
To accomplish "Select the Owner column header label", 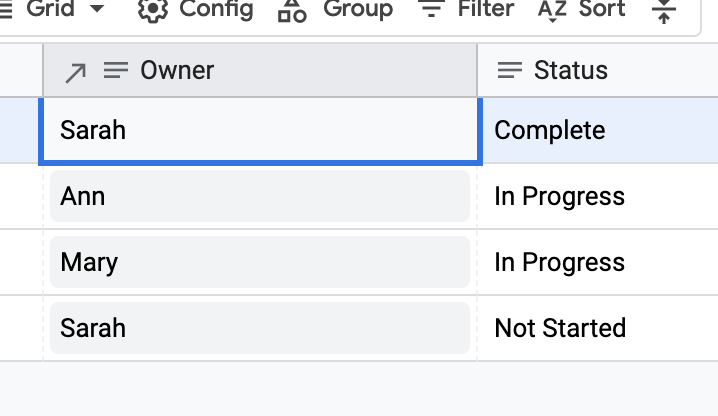I will coord(177,70).
